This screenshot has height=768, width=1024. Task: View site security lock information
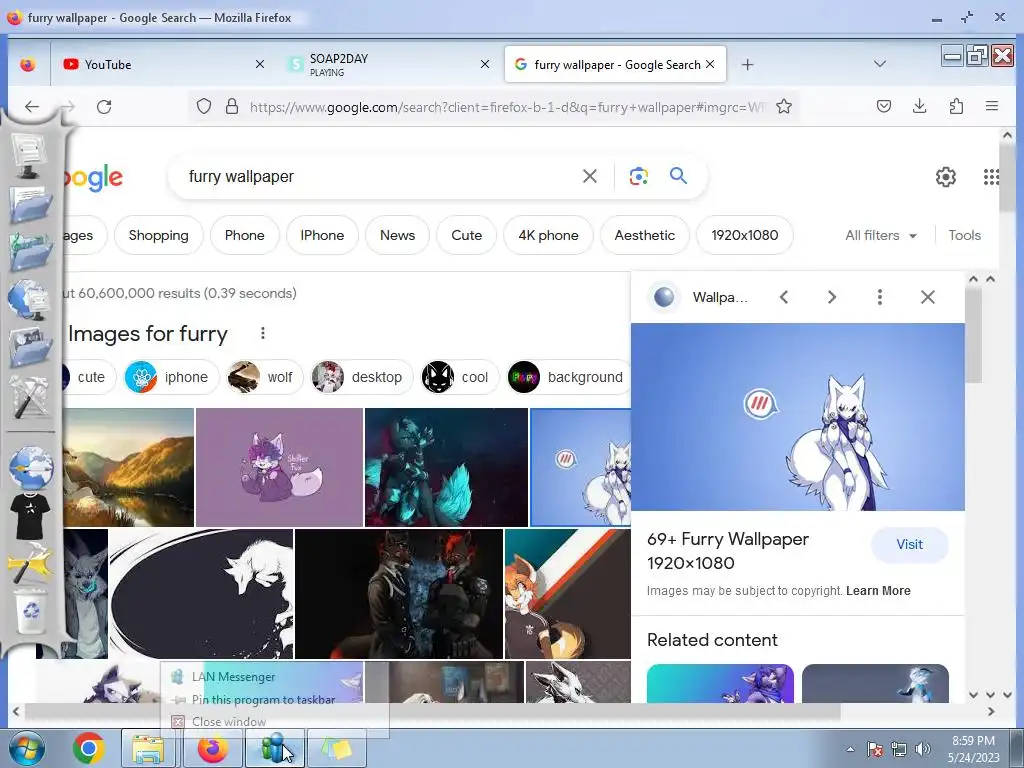pyautogui.click(x=231, y=106)
